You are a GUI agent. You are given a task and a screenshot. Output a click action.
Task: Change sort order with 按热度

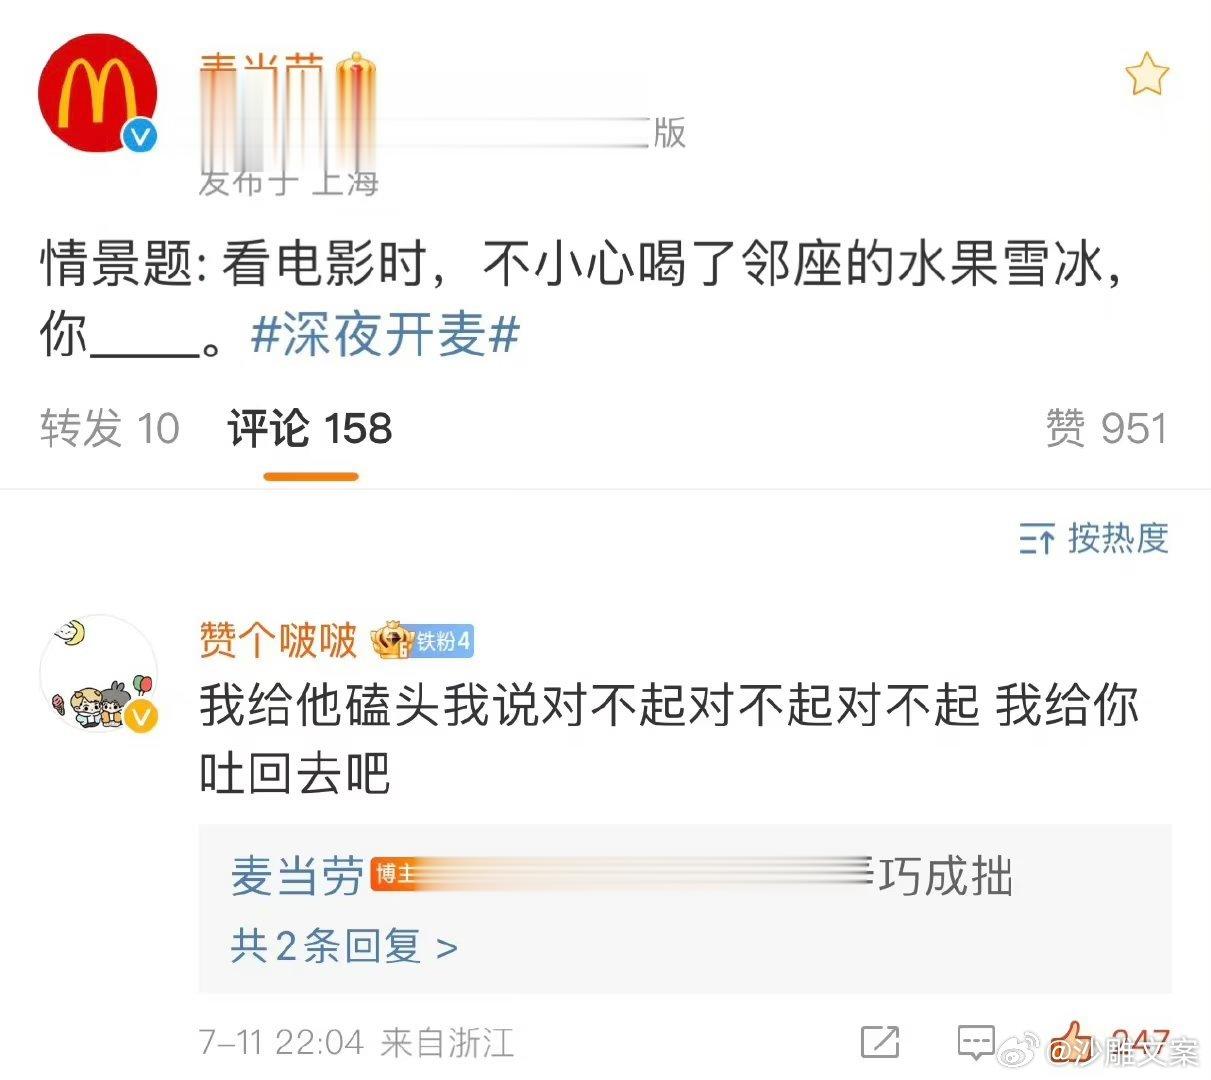[x=1118, y=538]
